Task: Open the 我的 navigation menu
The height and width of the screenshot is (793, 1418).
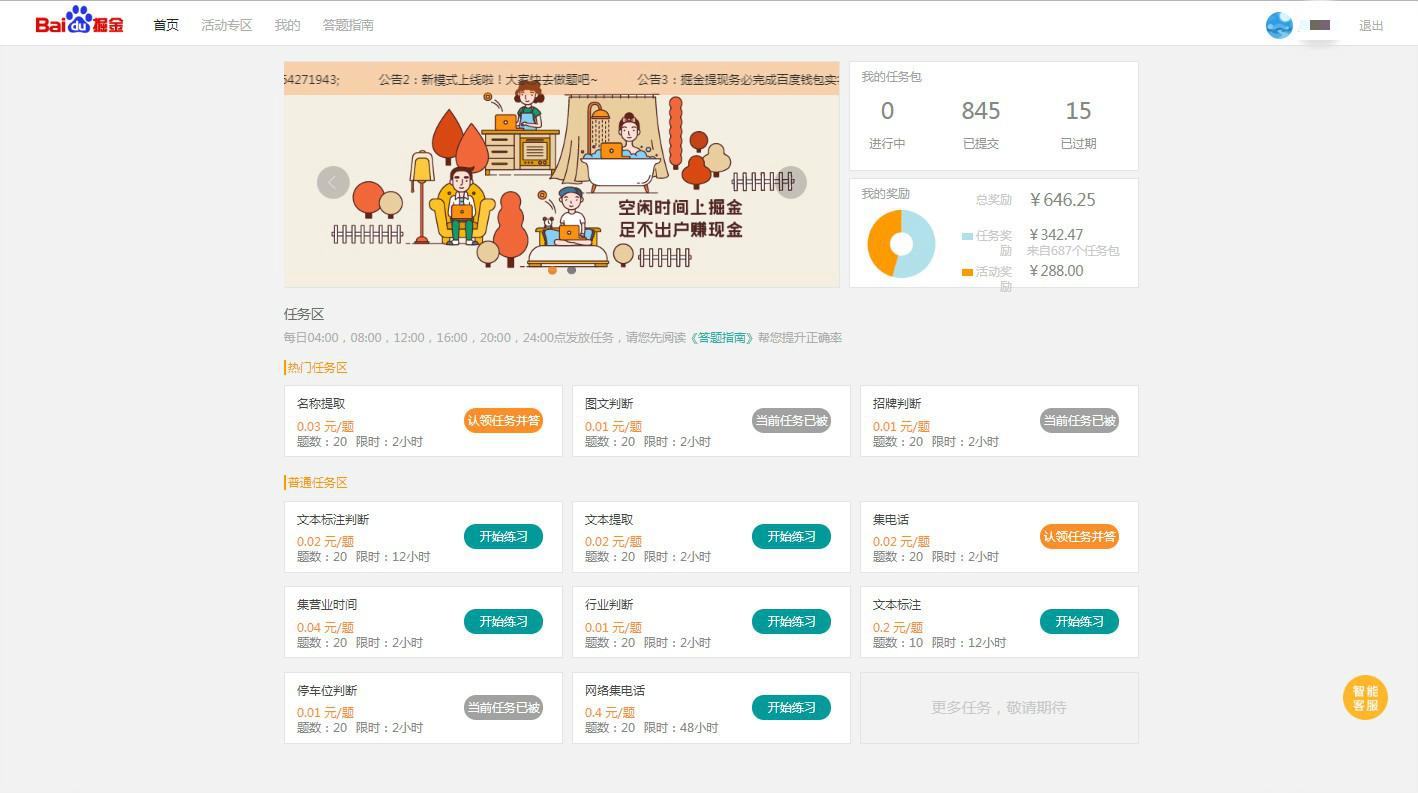Action: click(x=287, y=25)
